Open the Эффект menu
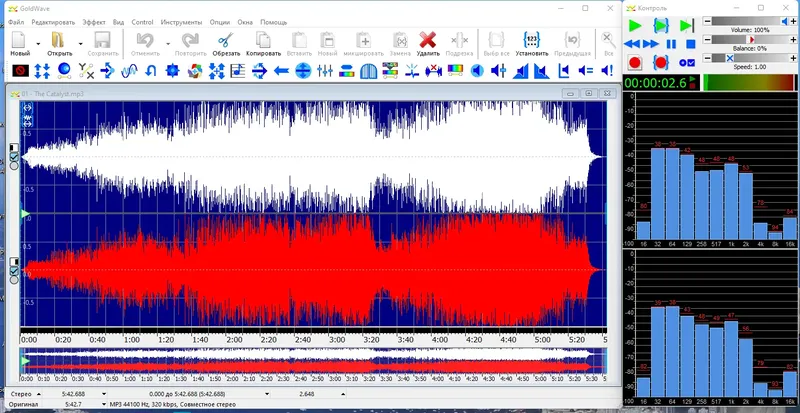800x413 pixels. coord(95,21)
